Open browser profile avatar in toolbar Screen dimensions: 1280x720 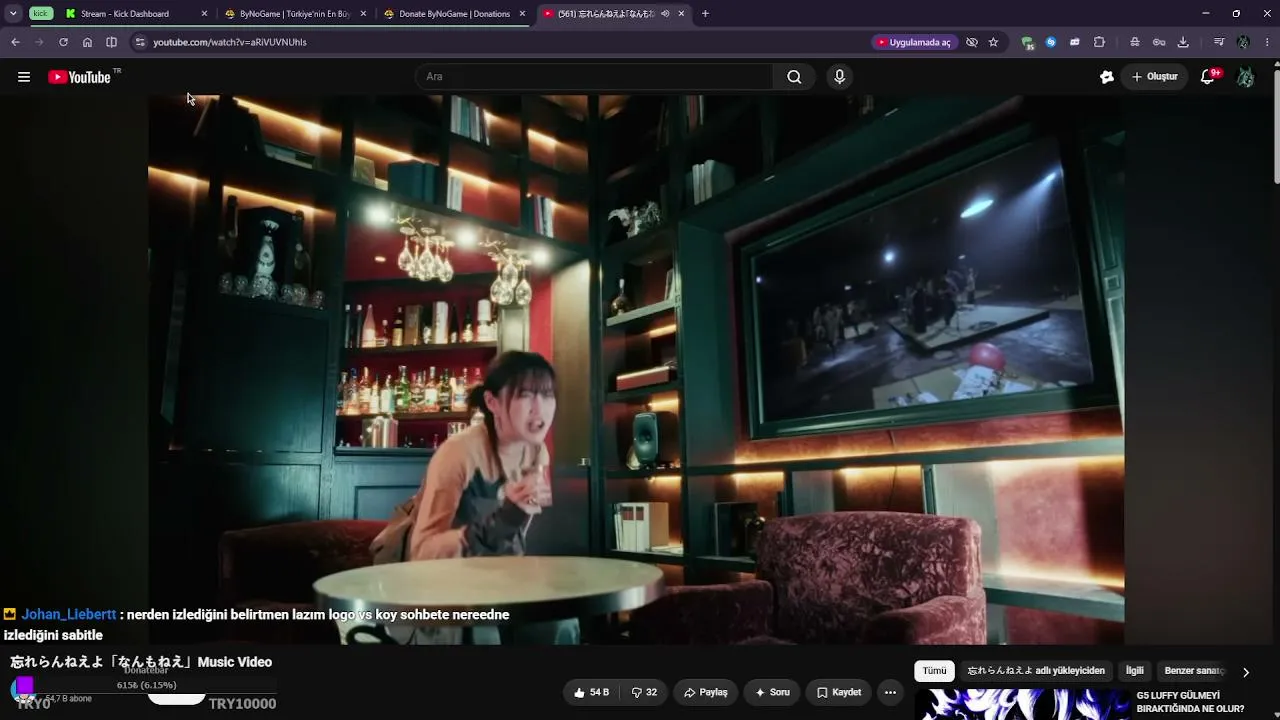pyautogui.click(x=1243, y=42)
